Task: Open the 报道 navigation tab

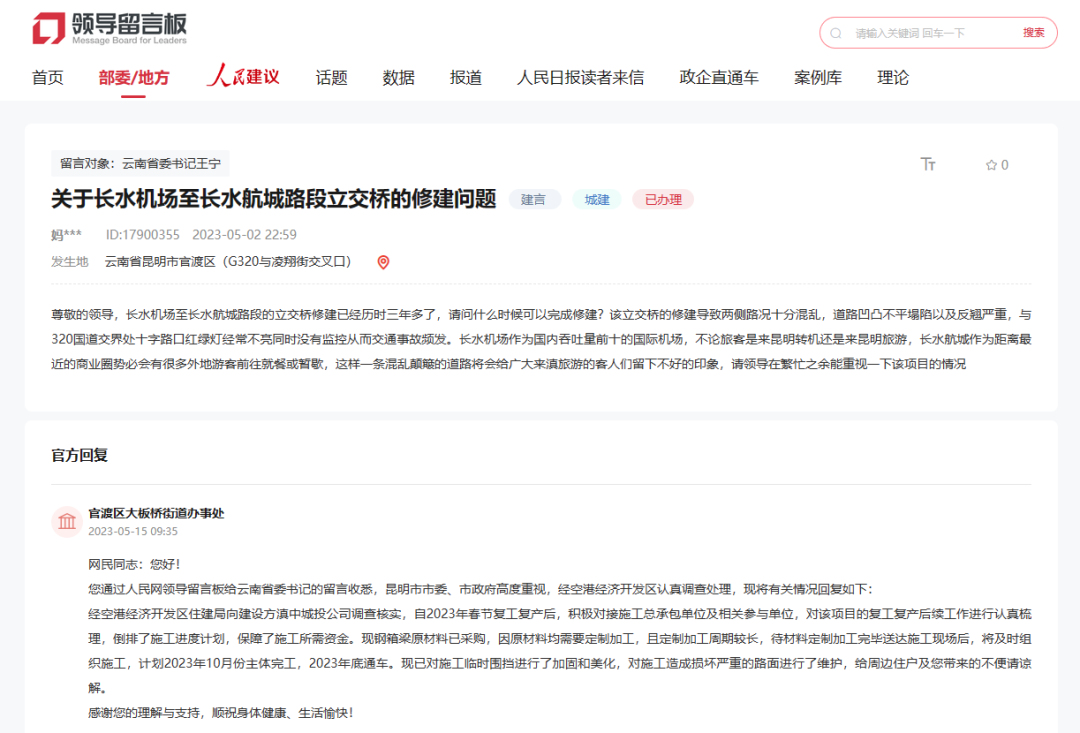Action: coord(466,77)
